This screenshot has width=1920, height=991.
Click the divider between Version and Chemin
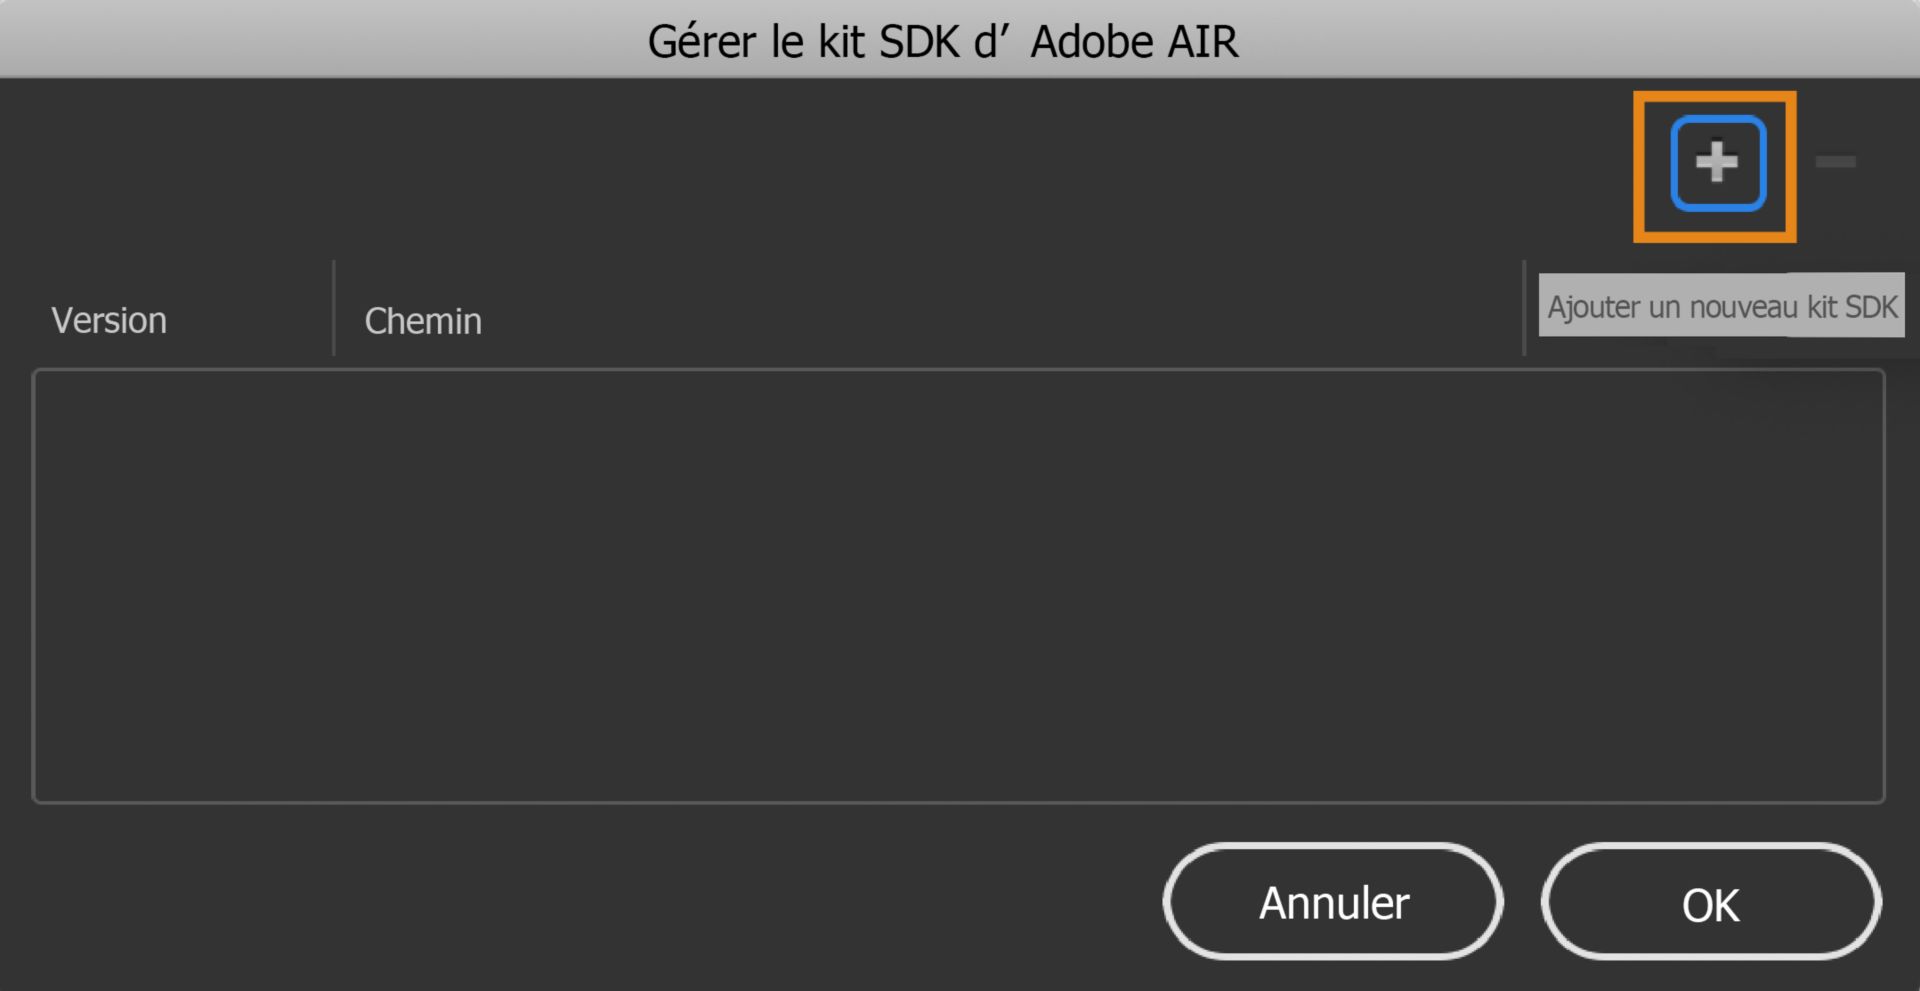click(334, 308)
